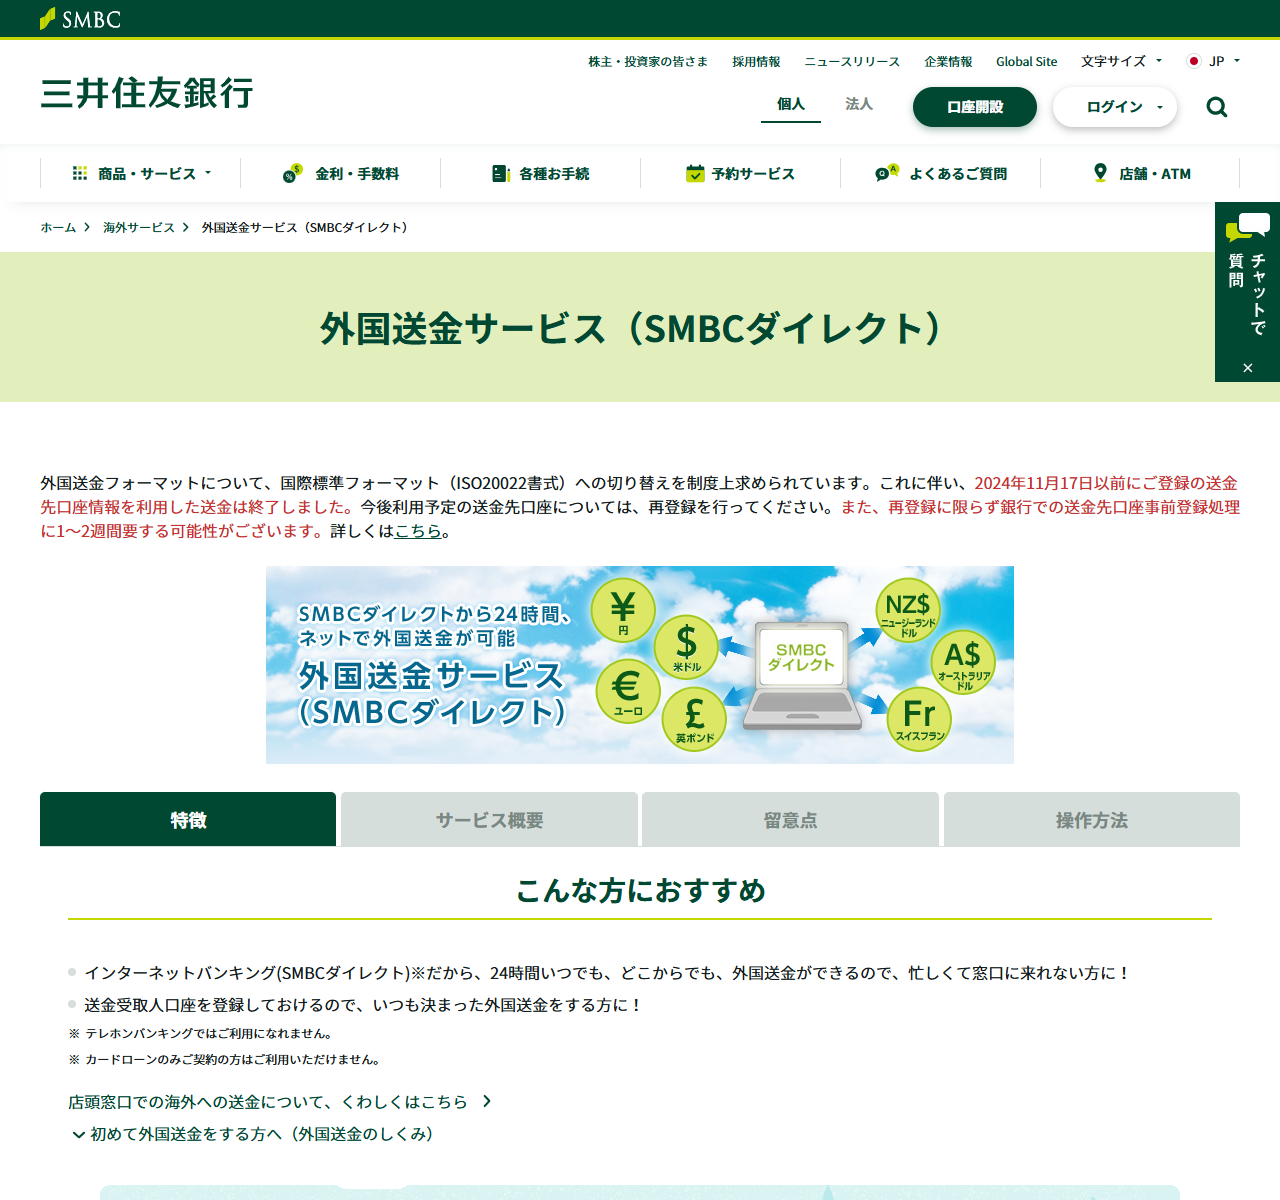Switch to the 特徴 tab

tap(188, 820)
